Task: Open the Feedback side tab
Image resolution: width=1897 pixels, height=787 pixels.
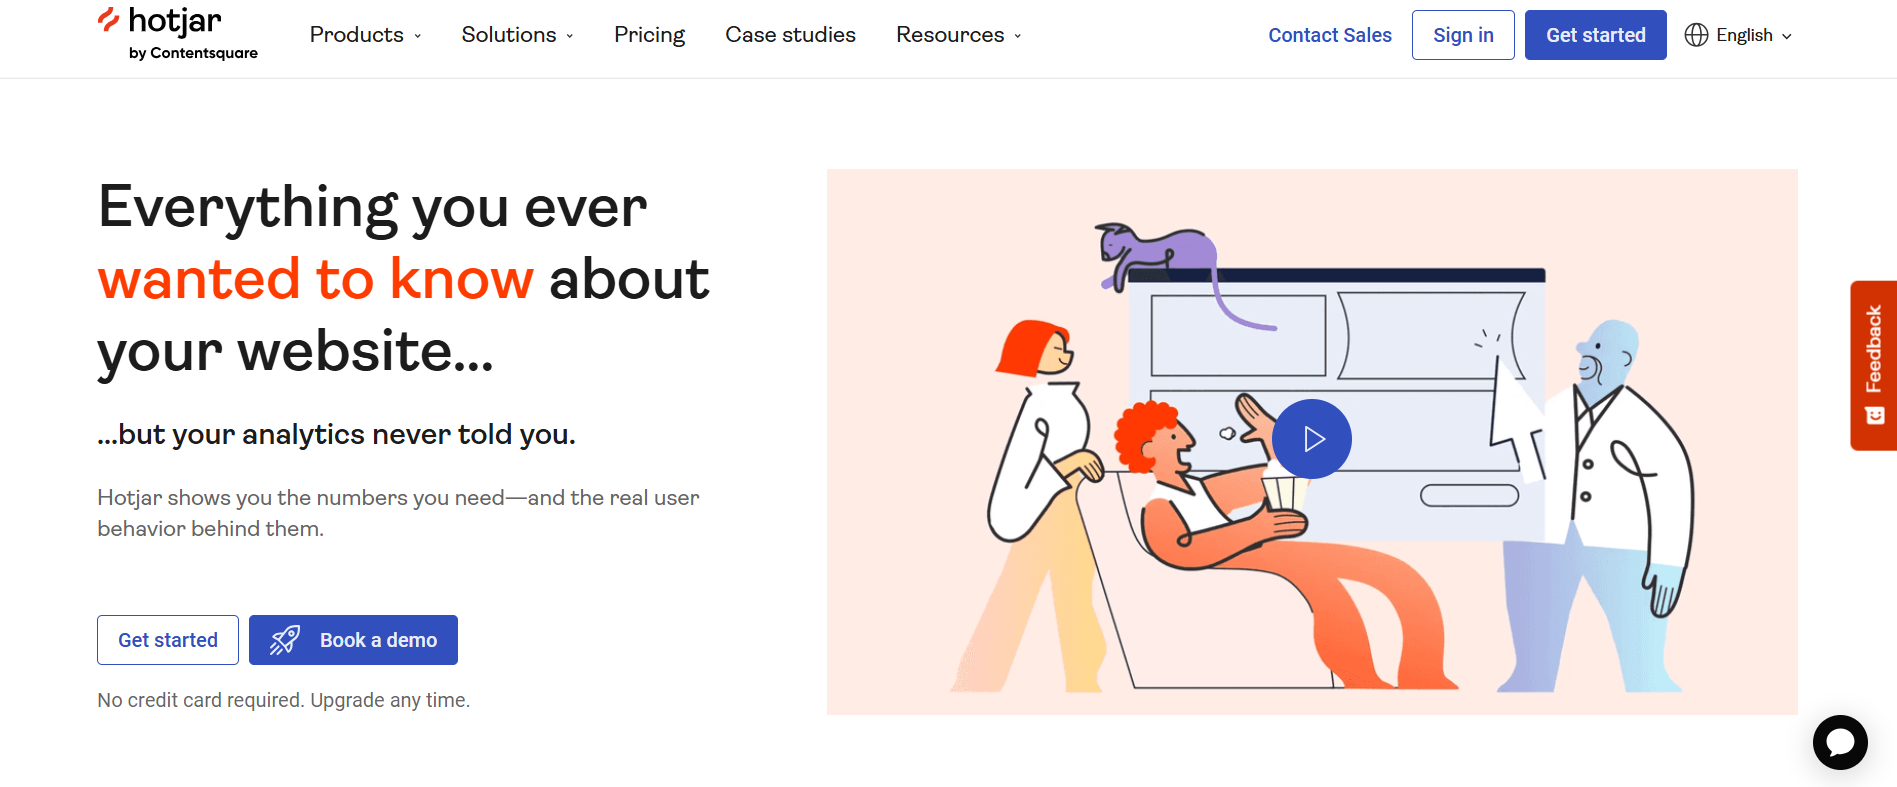Action: point(1873,365)
